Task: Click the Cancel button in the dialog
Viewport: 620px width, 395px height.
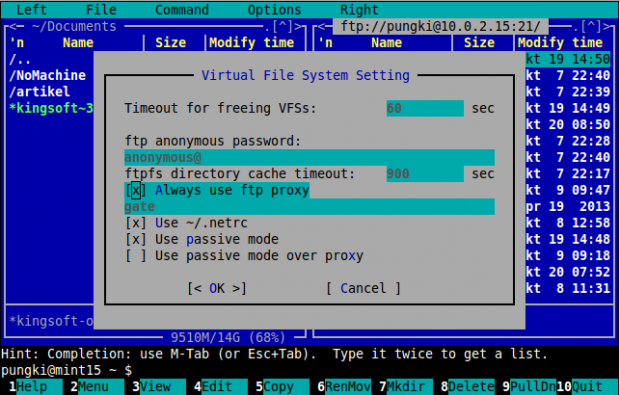Action: pos(363,288)
